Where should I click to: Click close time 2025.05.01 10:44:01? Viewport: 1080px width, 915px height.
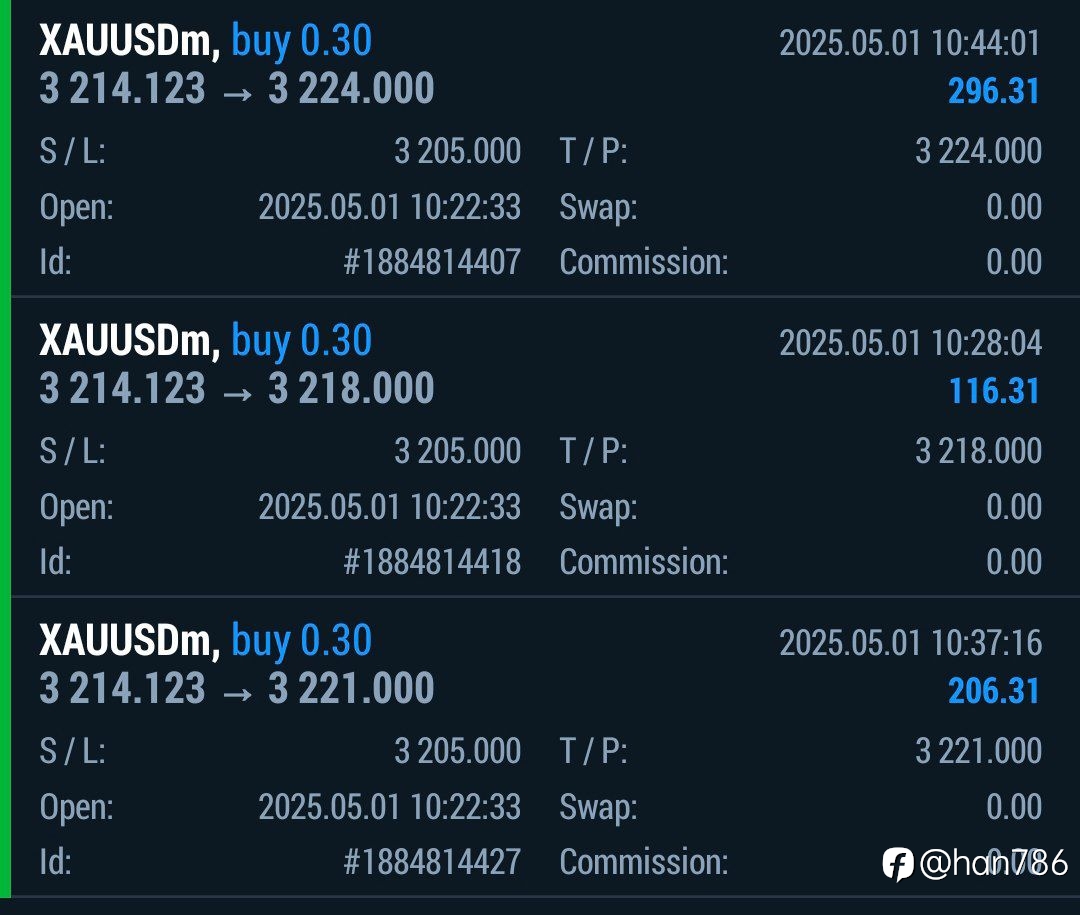coord(910,43)
